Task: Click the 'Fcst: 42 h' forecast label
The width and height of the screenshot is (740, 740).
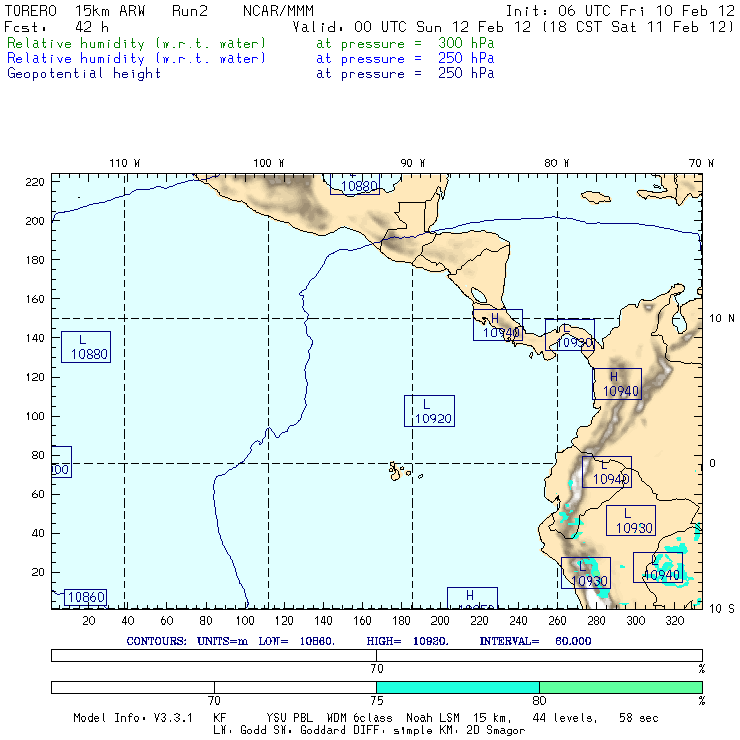Action: [x=56, y=27]
